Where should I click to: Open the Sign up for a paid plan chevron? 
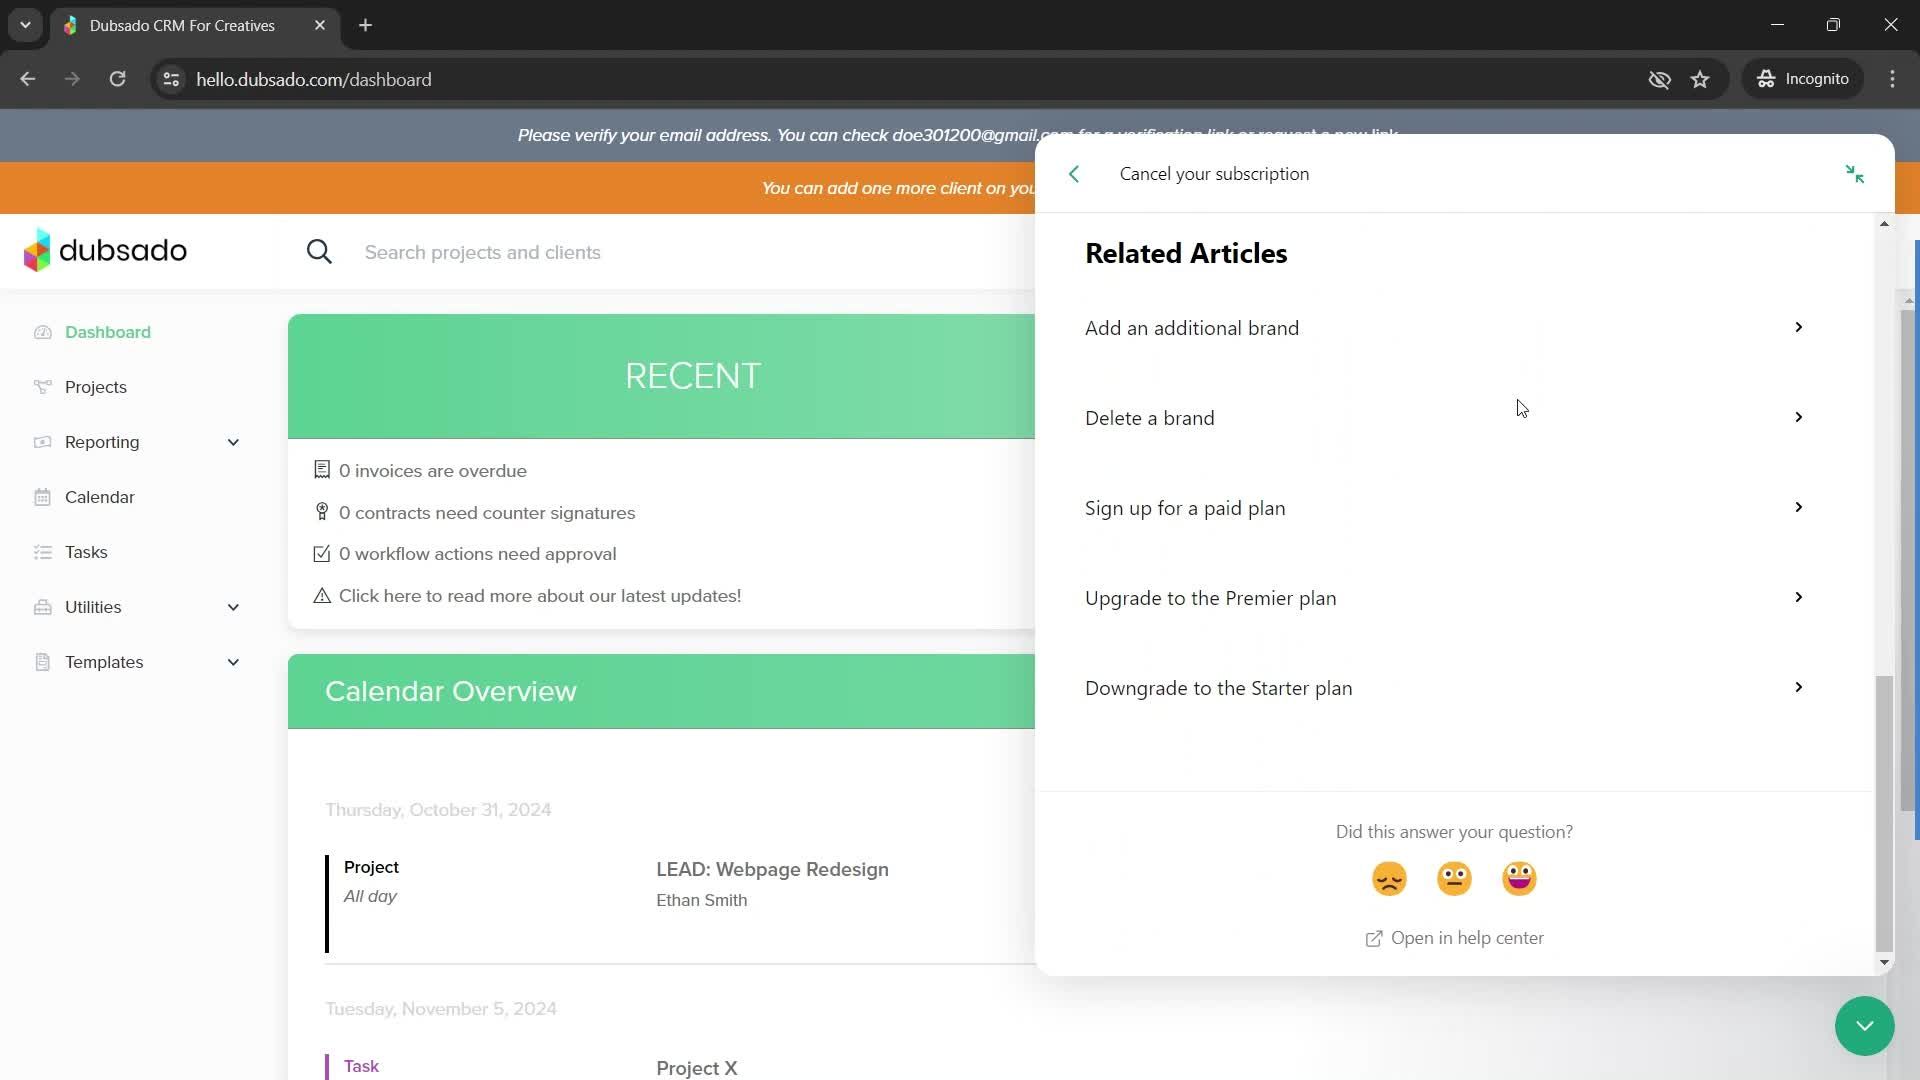tap(1798, 507)
